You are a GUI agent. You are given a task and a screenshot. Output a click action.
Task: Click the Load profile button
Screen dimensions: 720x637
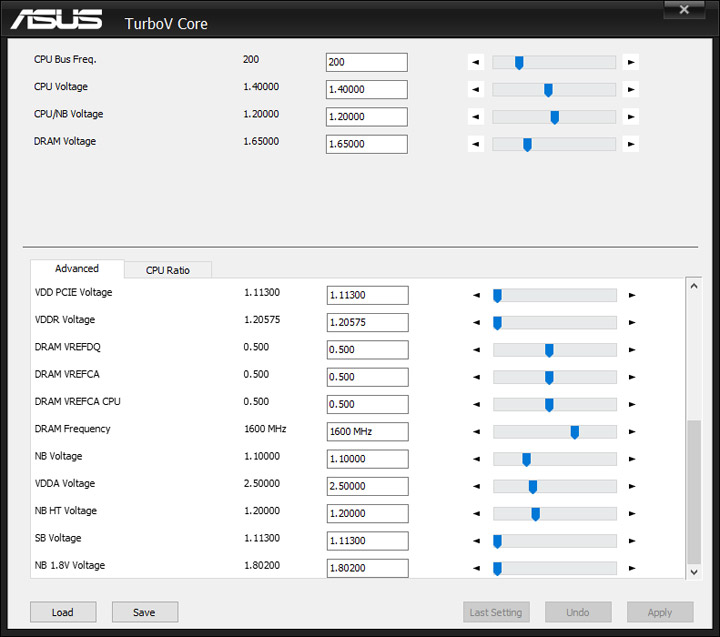[x=63, y=612]
